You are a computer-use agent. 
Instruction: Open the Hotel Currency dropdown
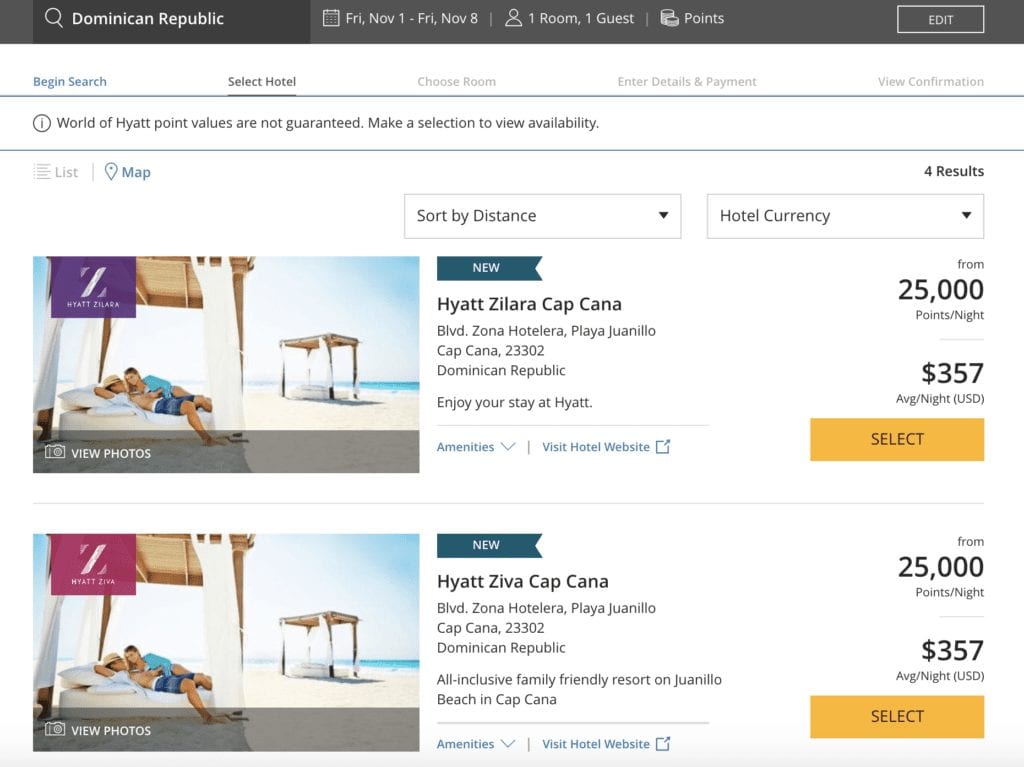pos(845,216)
